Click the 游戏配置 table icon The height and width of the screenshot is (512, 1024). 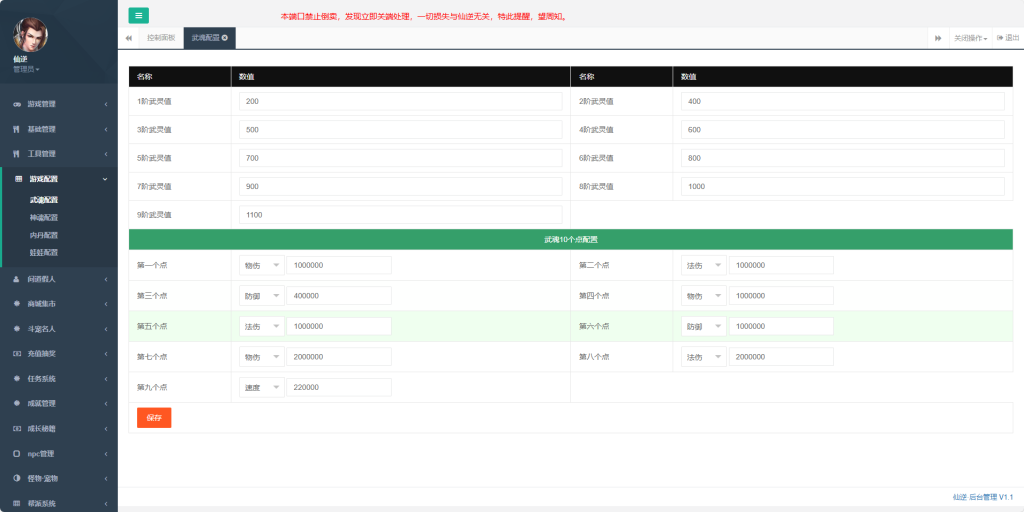pyautogui.click(x=18, y=179)
